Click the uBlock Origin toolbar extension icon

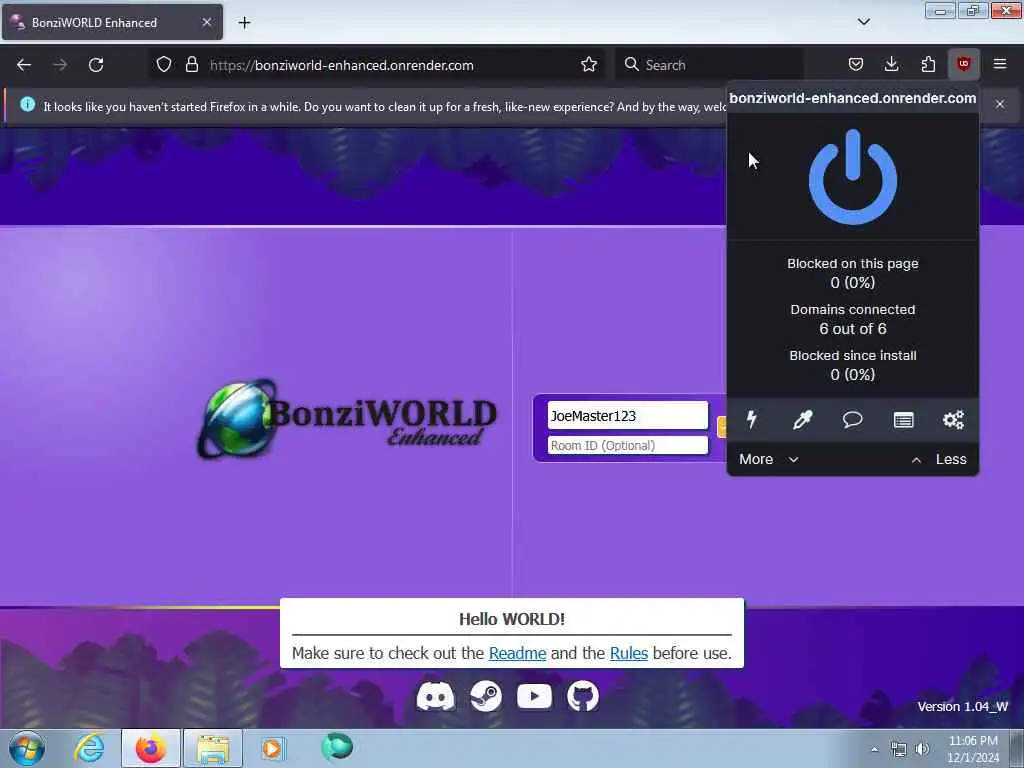(963, 64)
